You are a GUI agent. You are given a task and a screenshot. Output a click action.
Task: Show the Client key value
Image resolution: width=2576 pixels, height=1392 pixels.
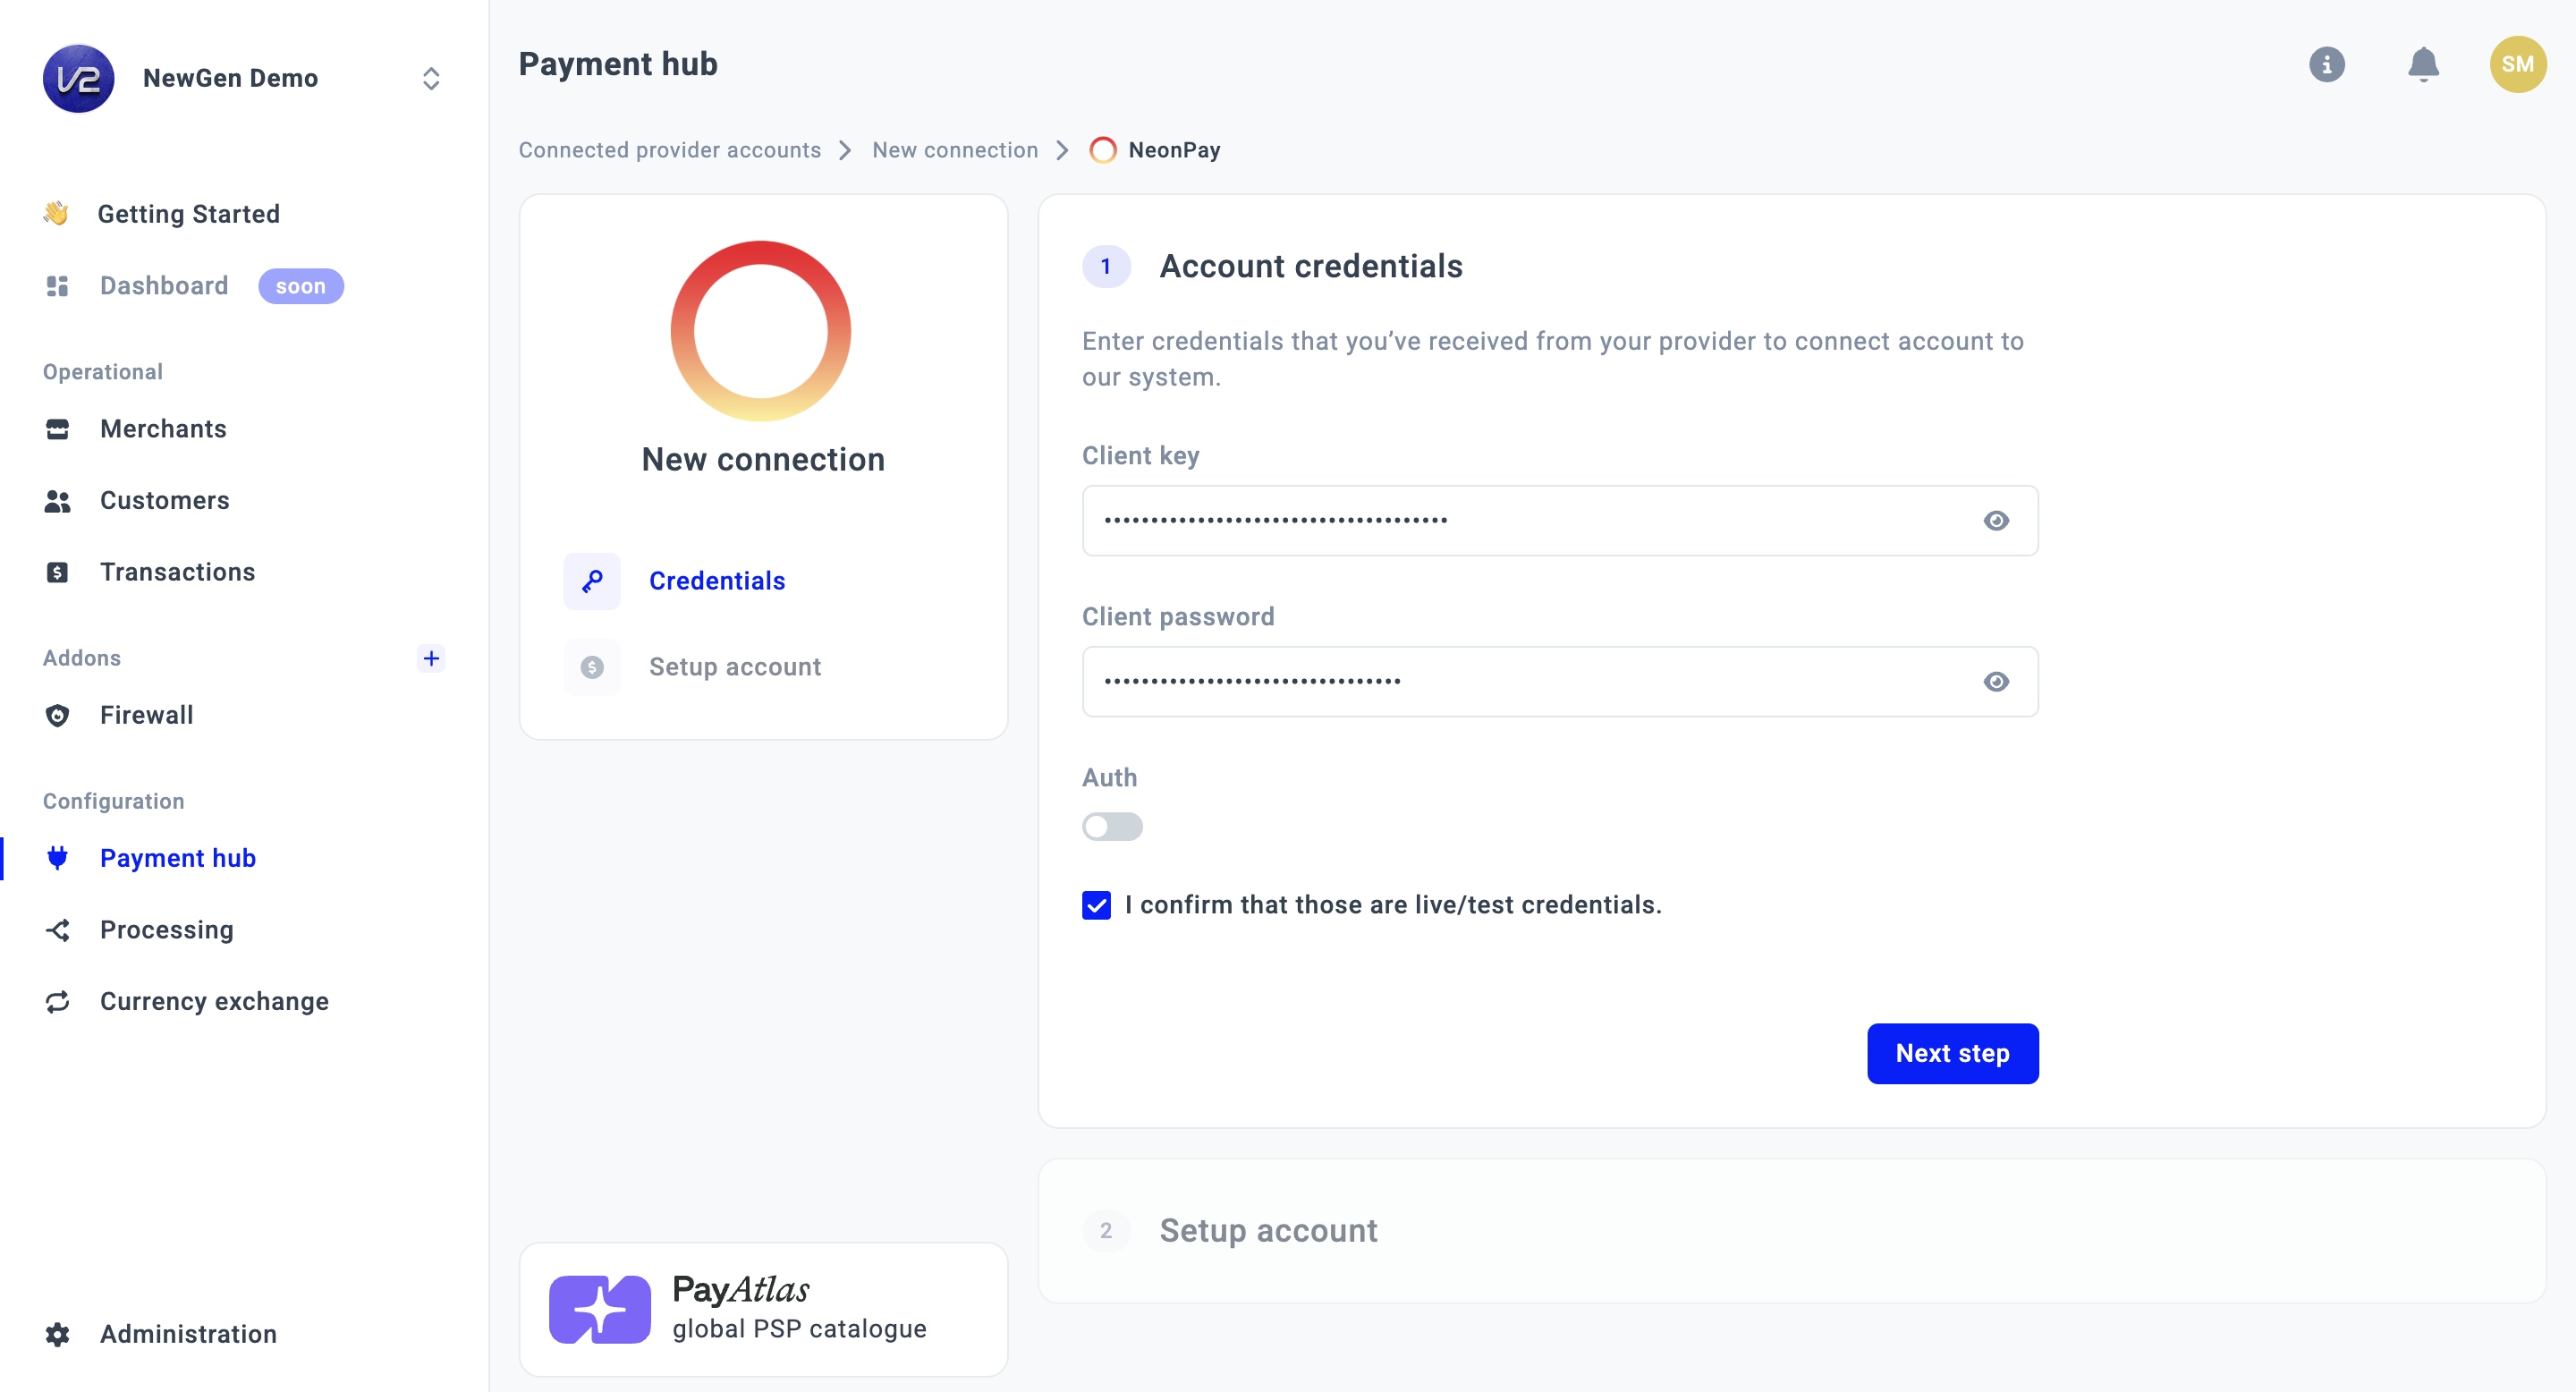(x=1996, y=521)
